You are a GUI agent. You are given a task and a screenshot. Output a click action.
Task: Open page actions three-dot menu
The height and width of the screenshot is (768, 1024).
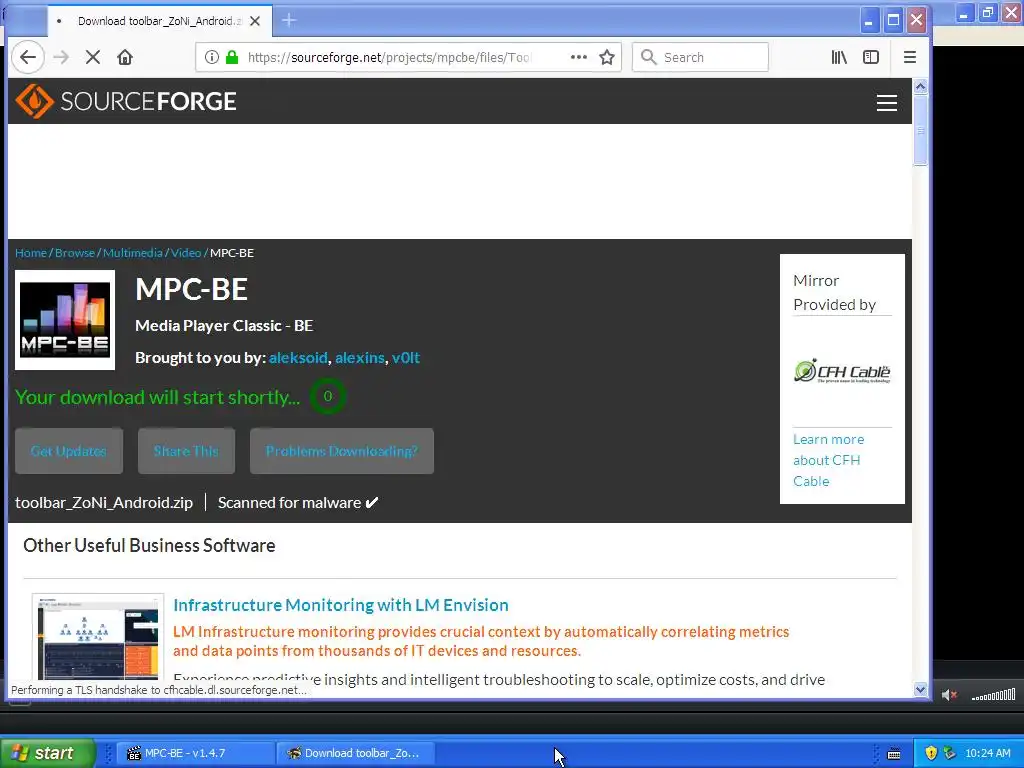[x=579, y=57]
